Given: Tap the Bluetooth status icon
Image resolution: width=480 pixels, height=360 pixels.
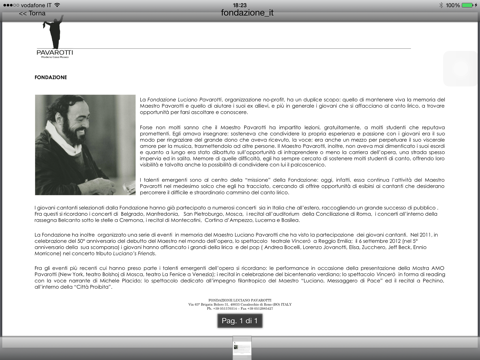Looking at the screenshot, I should [441, 5].
